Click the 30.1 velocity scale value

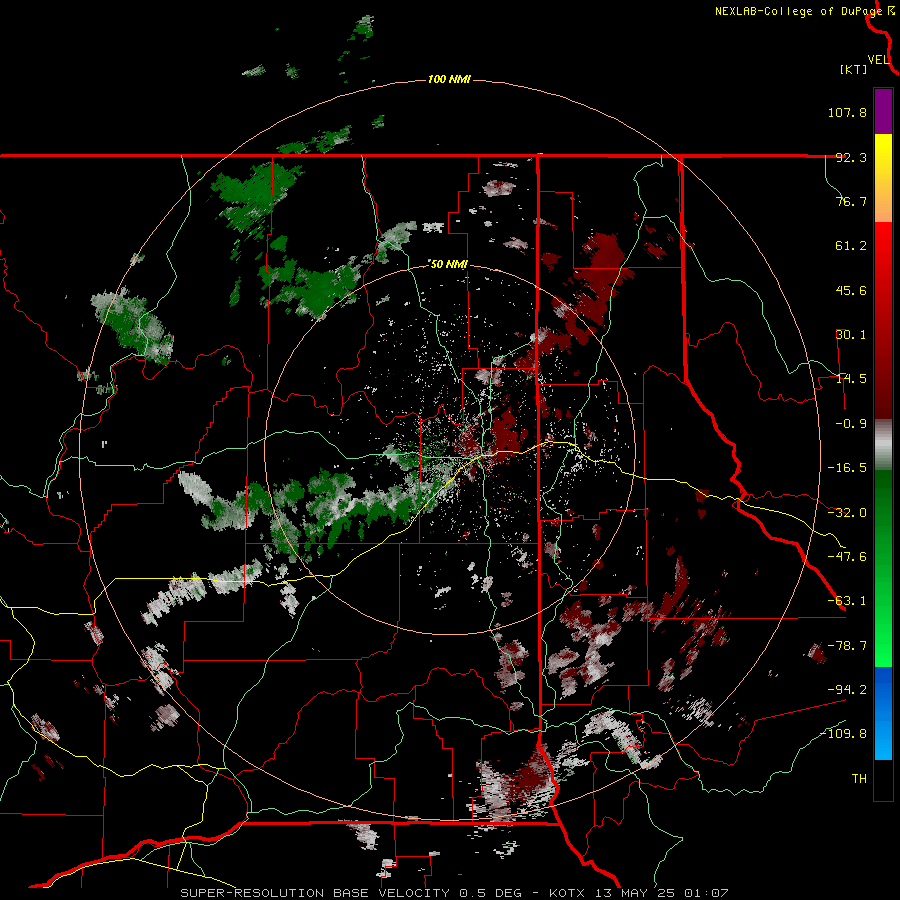click(x=851, y=335)
